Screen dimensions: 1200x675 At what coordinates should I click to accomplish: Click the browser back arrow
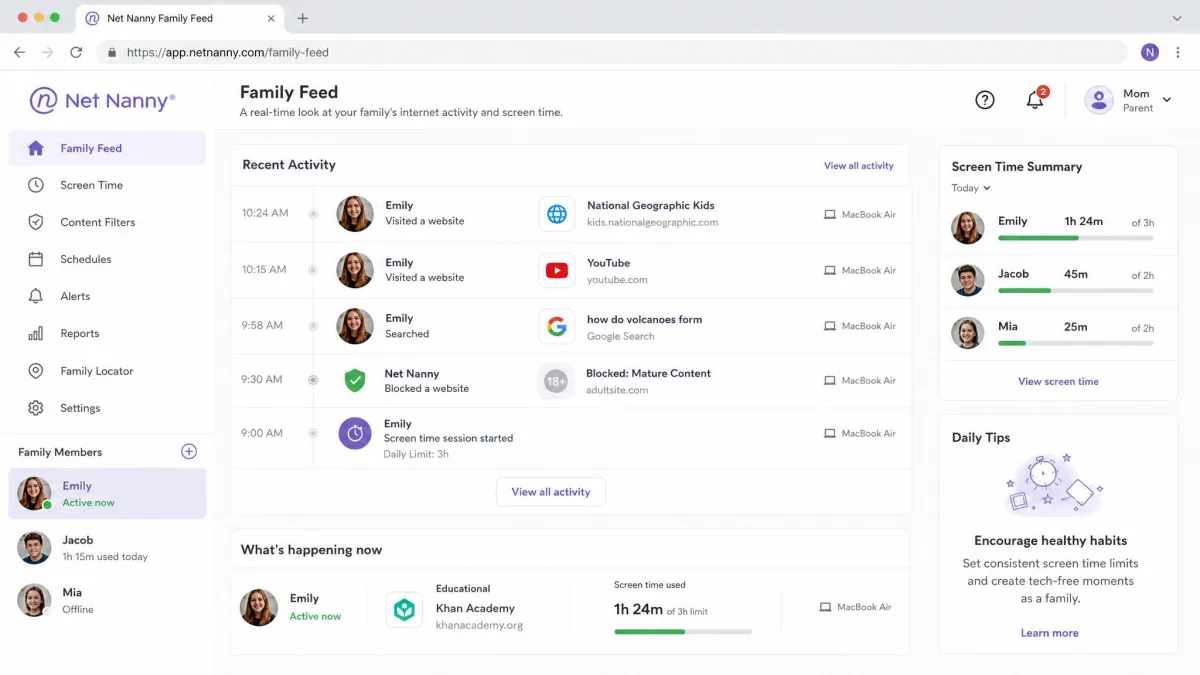pos(19,52)
